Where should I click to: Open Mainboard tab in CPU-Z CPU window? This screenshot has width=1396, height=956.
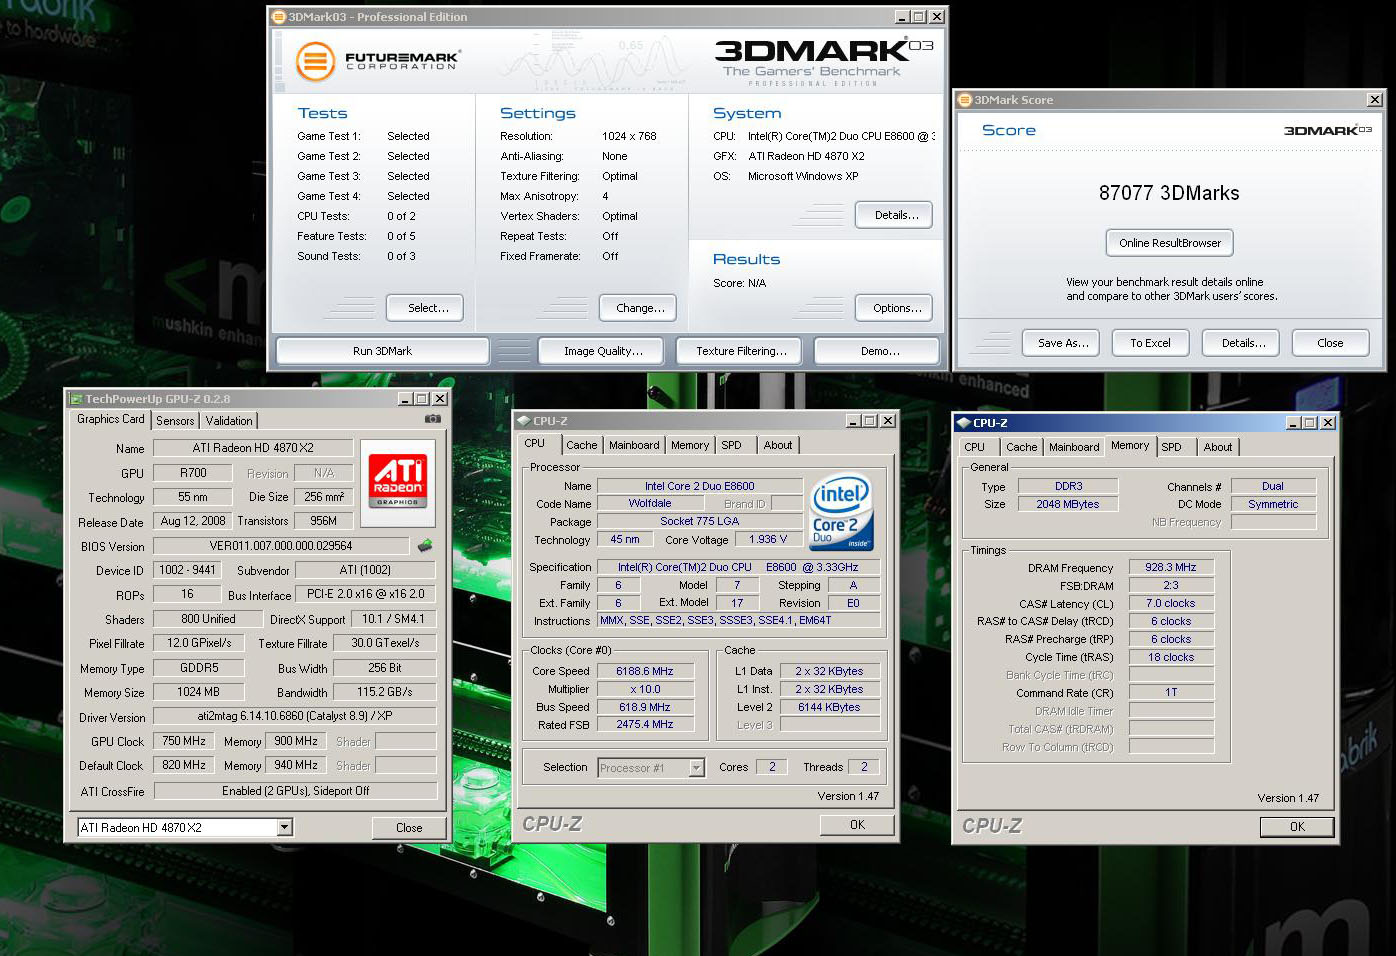tap(634, 445)
